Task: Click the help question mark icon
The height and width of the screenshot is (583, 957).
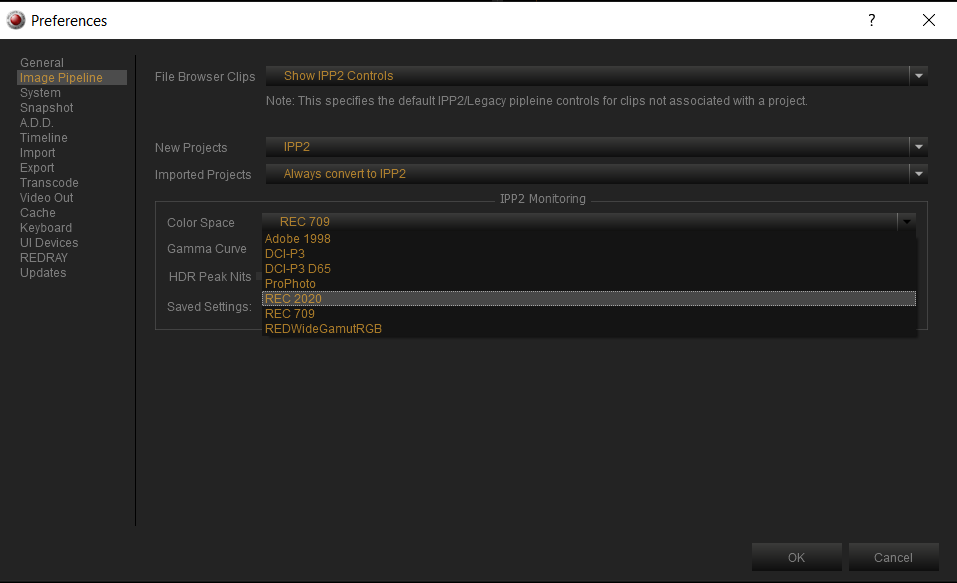Action: pyautogui.click(x=872, y=20)
